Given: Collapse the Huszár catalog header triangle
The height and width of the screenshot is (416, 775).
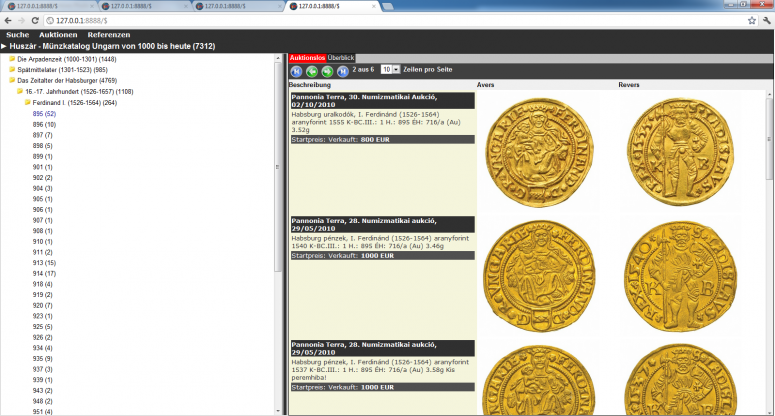Looking at the screenshot, I should pos(4,46).
